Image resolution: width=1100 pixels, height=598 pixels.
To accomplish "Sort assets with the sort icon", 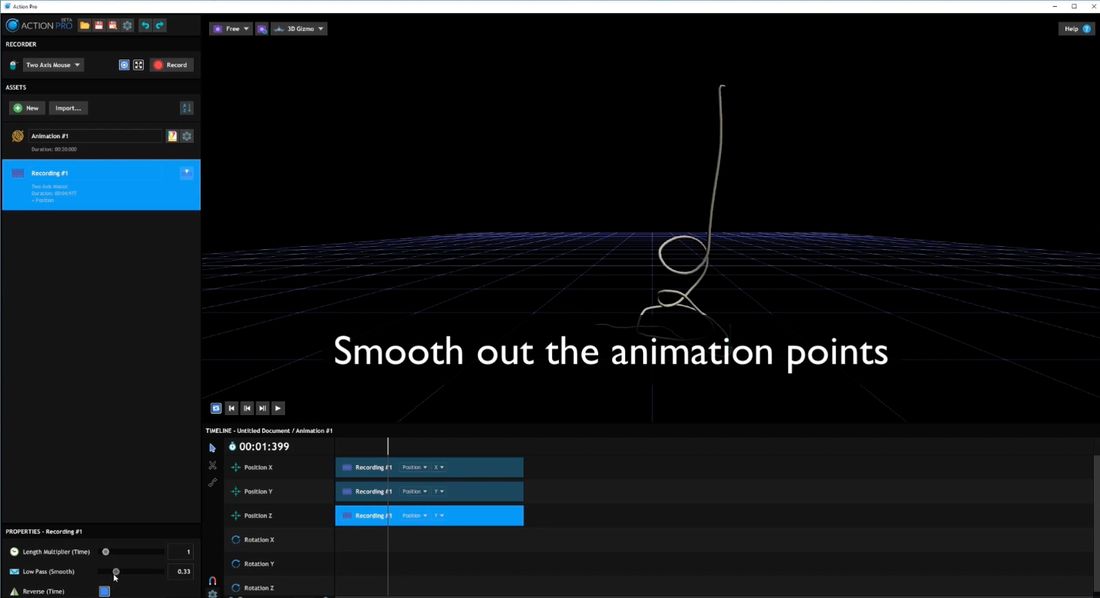I will (186, 108).
